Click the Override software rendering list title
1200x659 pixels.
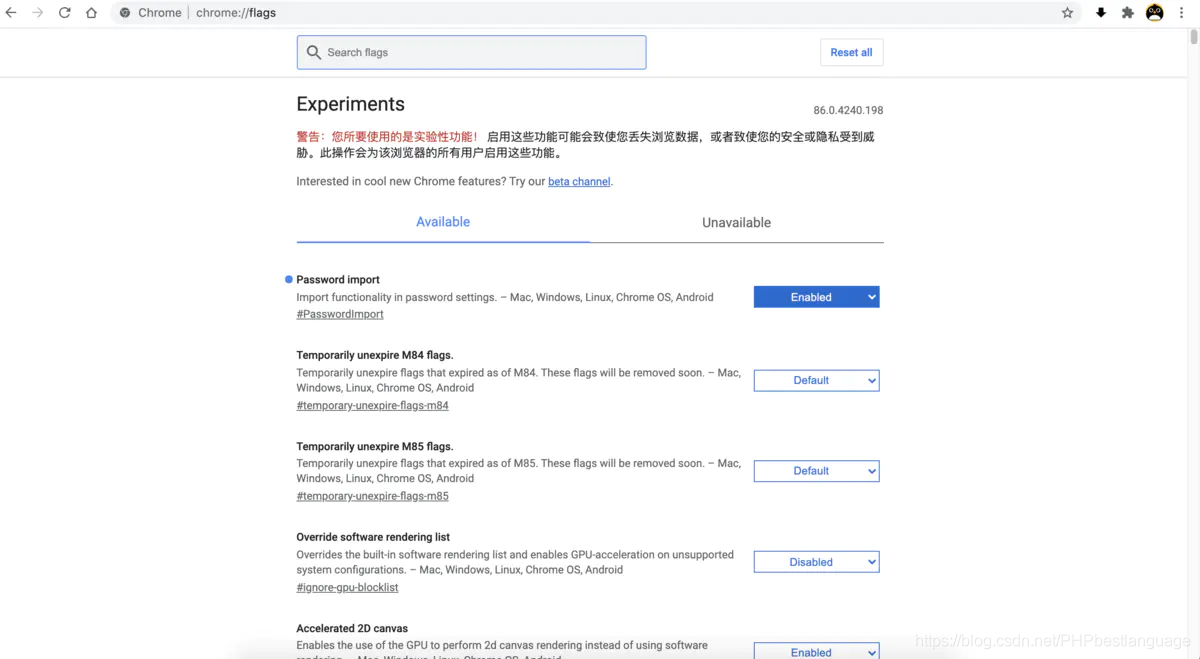[373, 537]
